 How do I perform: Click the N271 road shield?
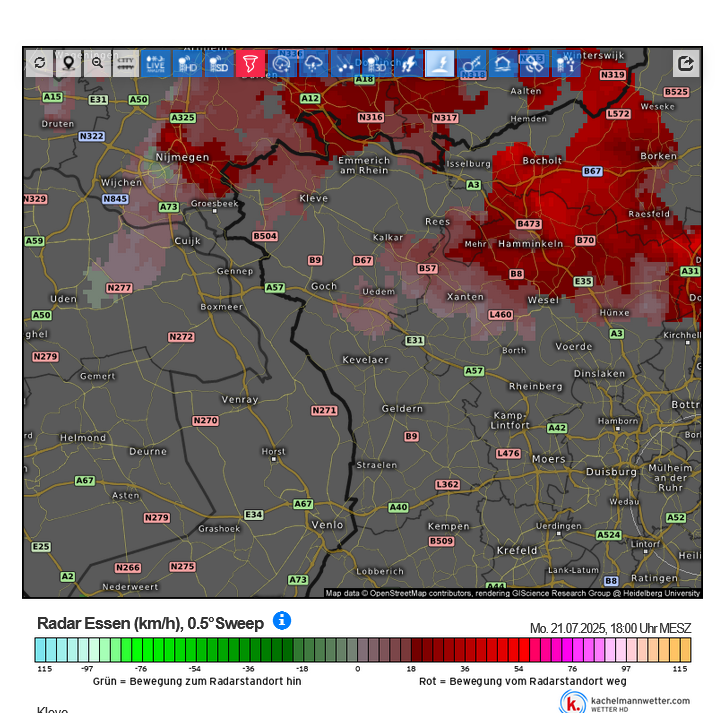click(324, 410)
